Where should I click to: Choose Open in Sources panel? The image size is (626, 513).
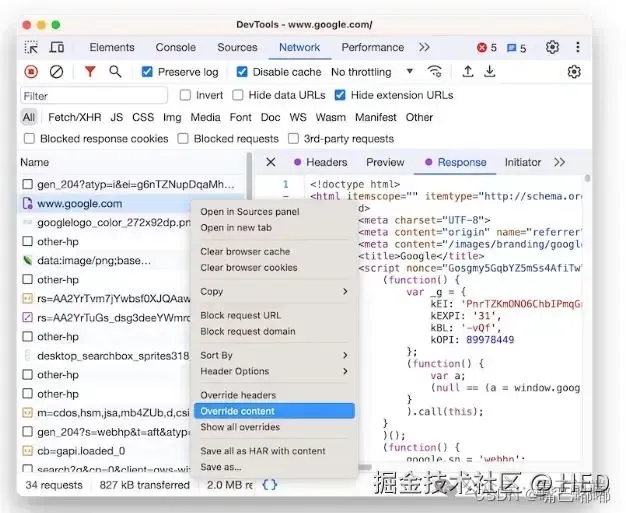(274, 212)
